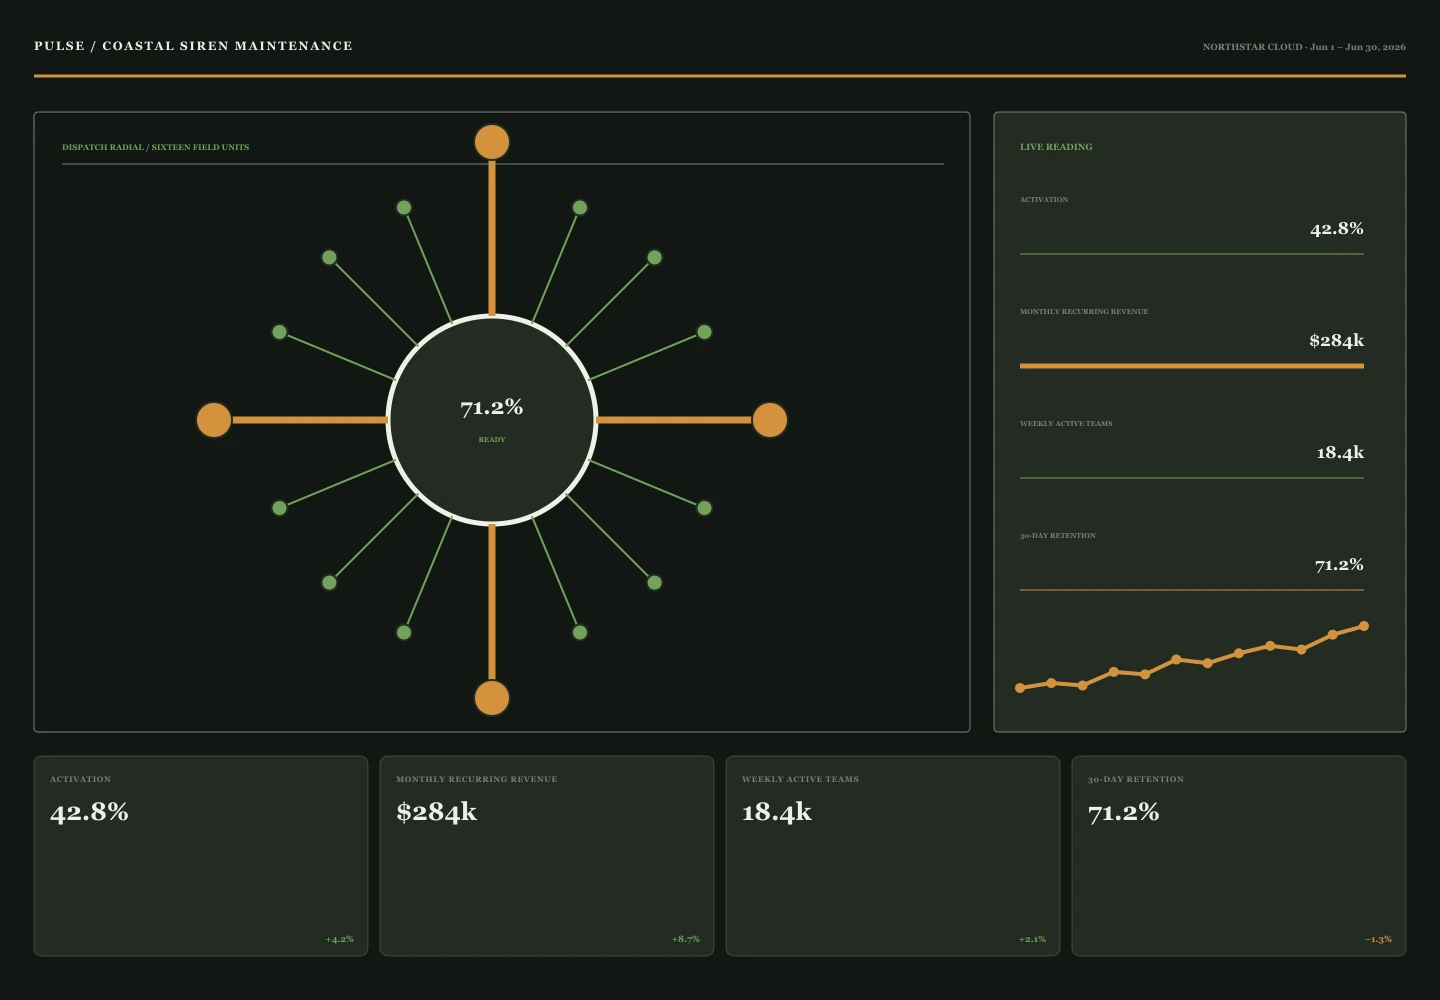
Task: Click the +8.7% change indicator
Action: click(686, 939)
